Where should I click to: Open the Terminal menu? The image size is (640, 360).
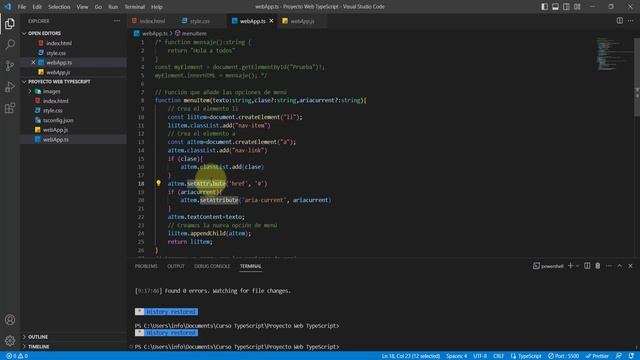135,7
